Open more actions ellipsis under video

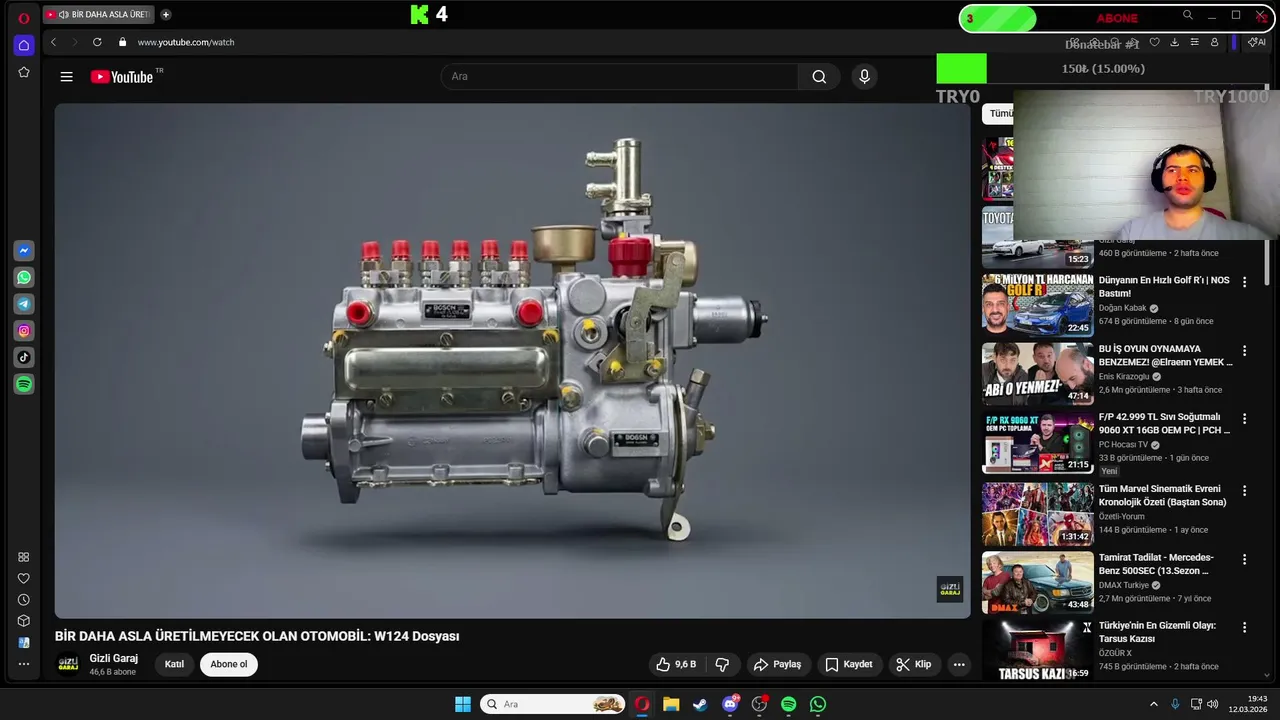tap(959, 664)
